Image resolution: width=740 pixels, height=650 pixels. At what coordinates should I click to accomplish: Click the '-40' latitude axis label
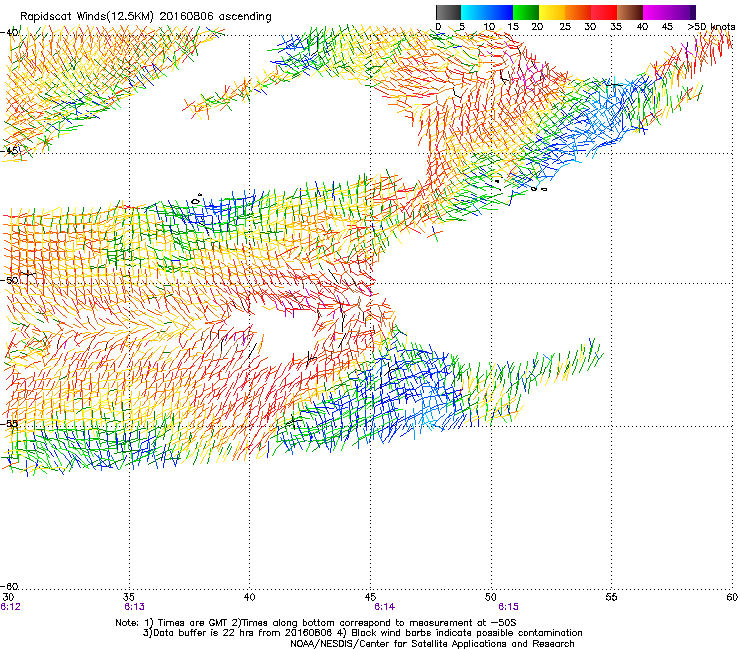[x=9, y=33]
